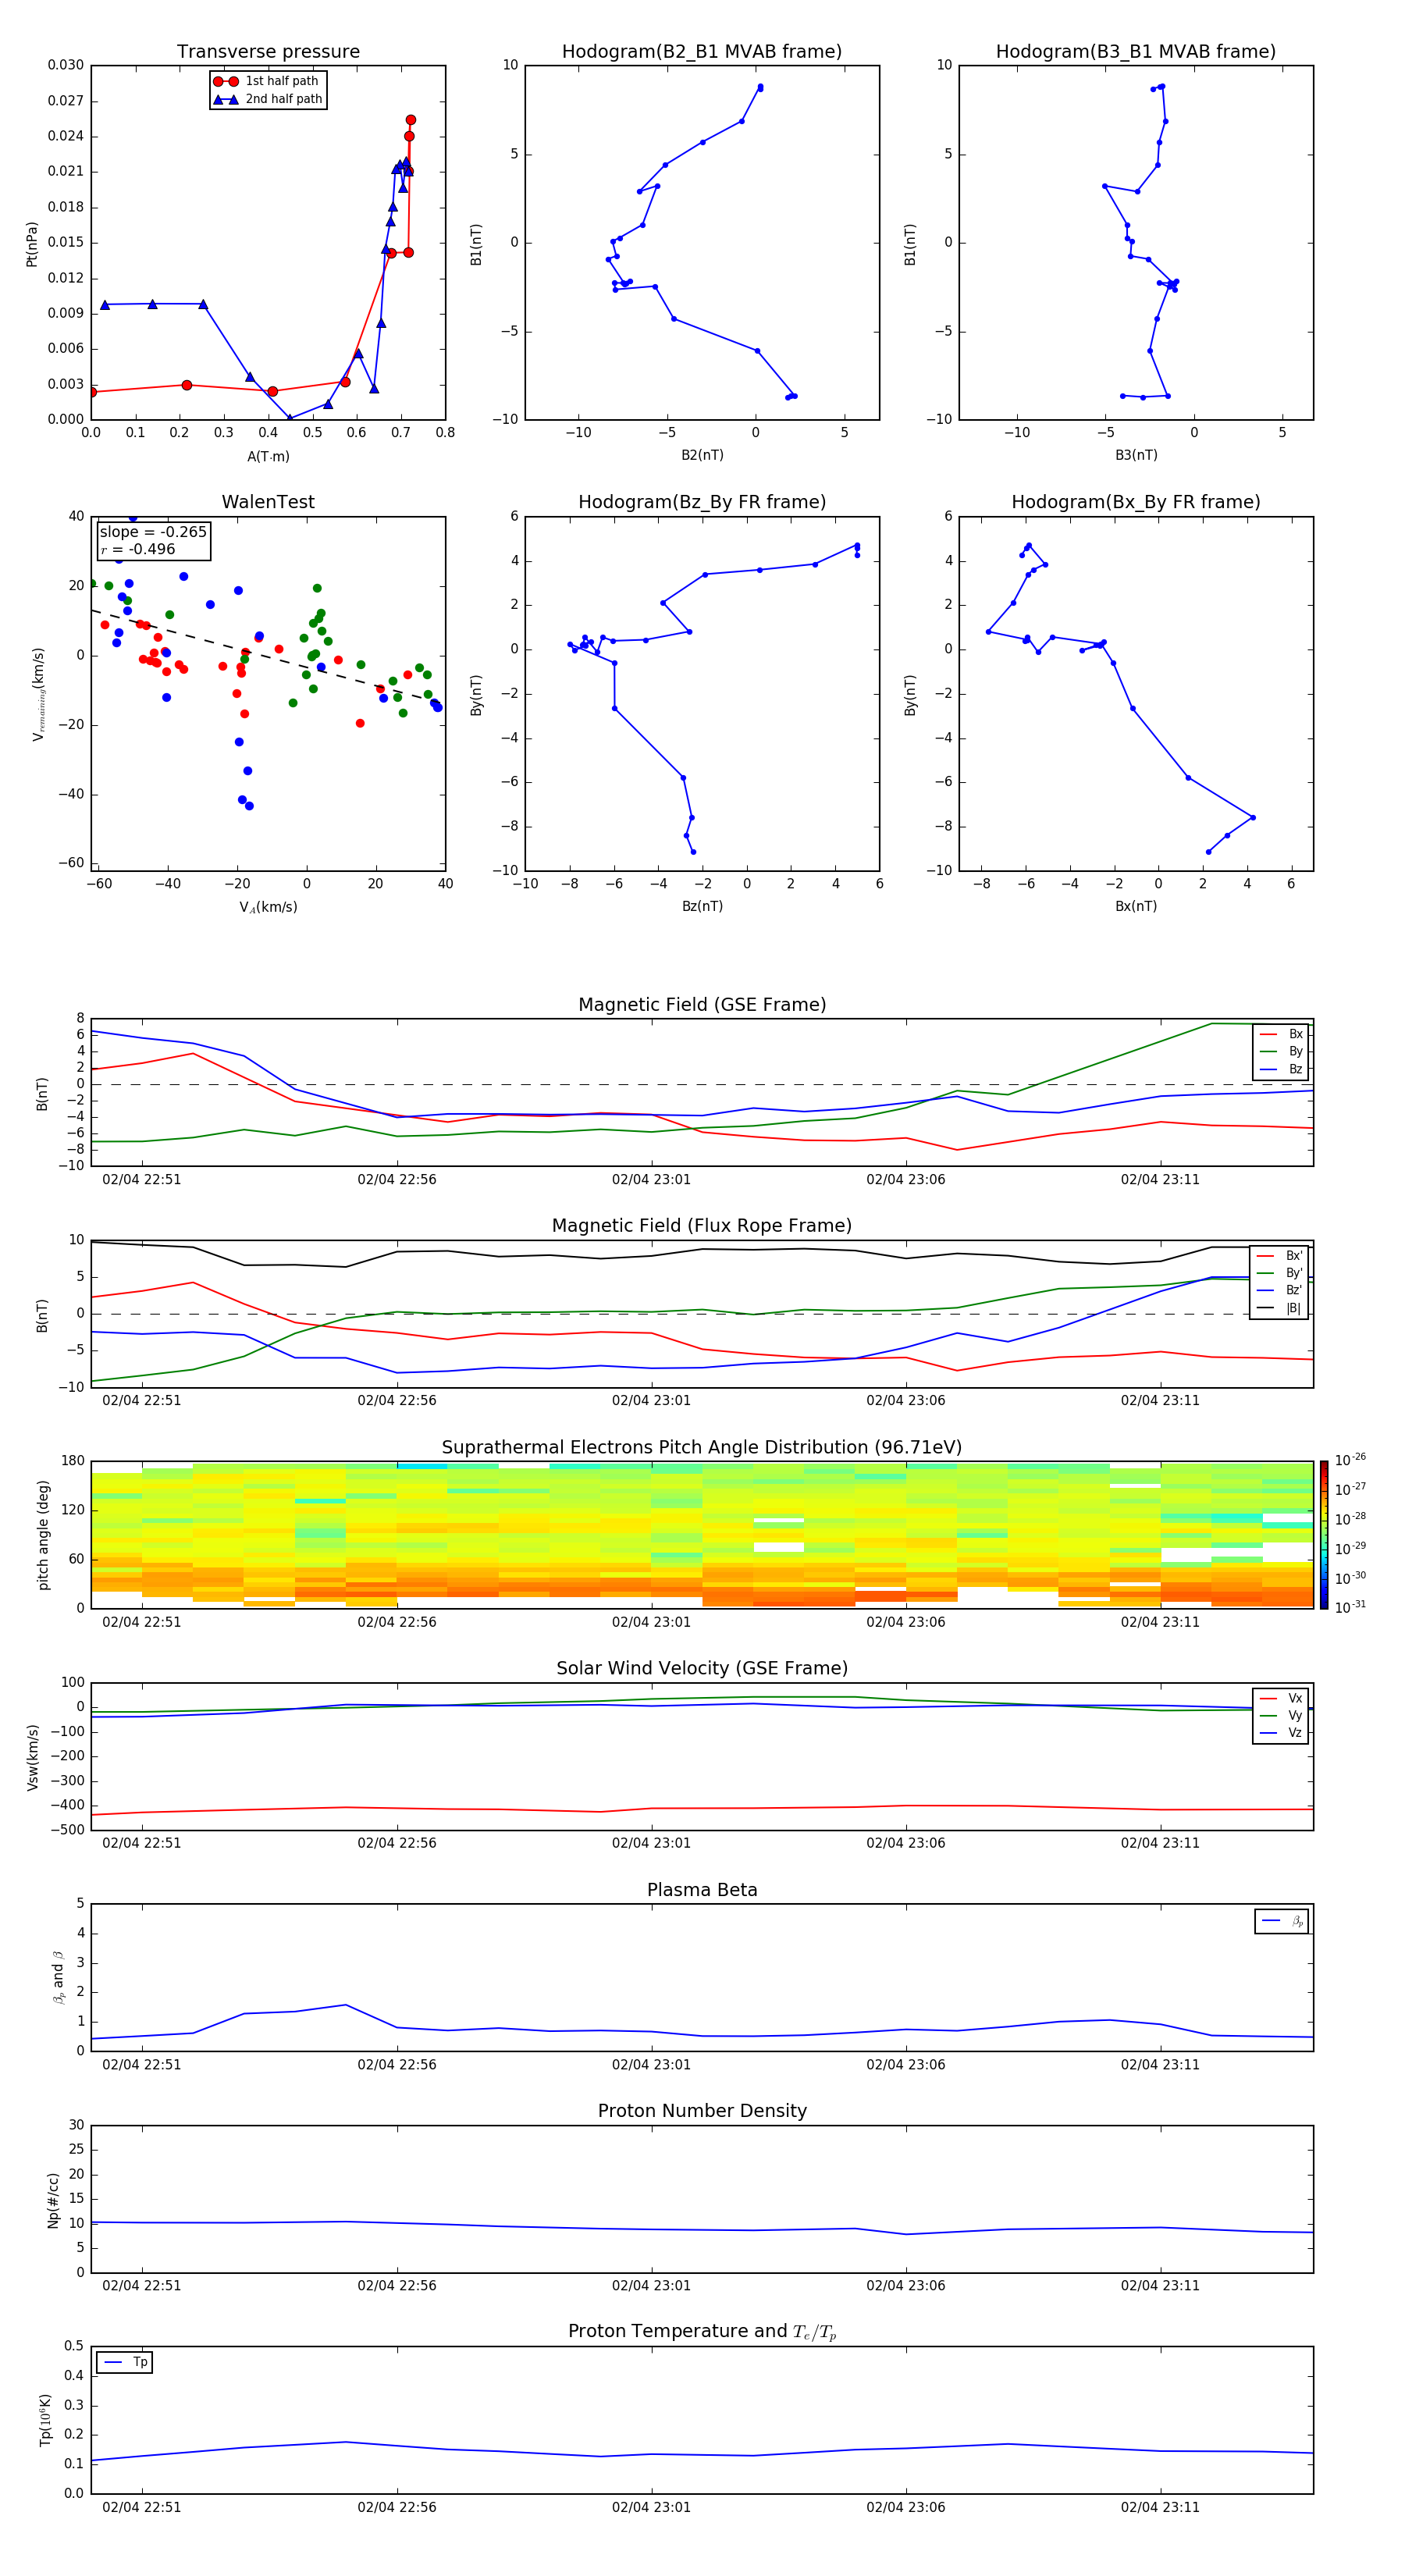Click the 'slope = -0.265' annotation

coord(153,532)
